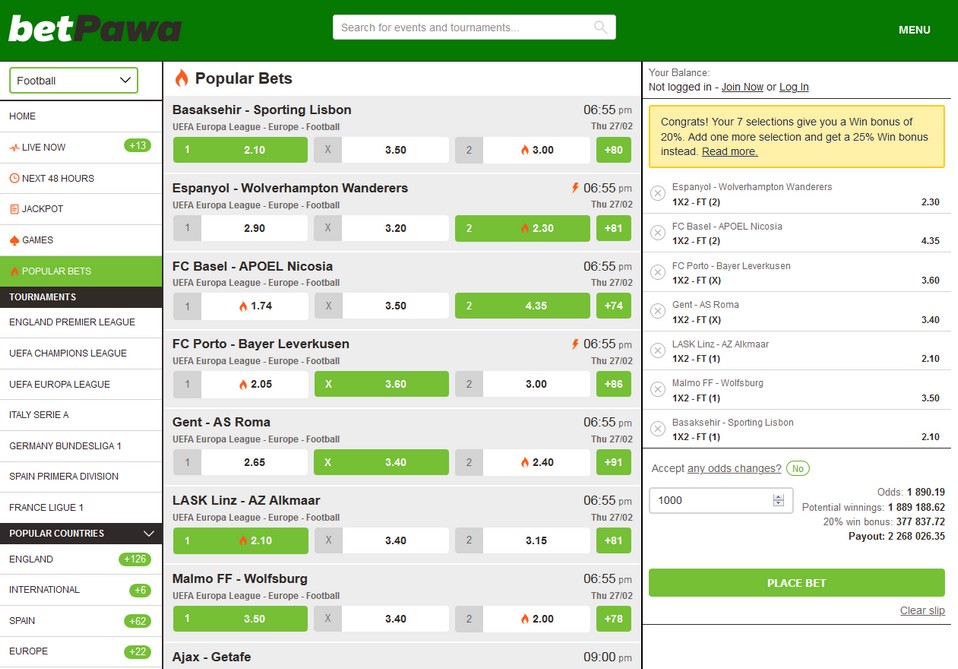Viewport: 958px width, 669px height.
Task: Click the Log In link
Action: click(794, 87)
